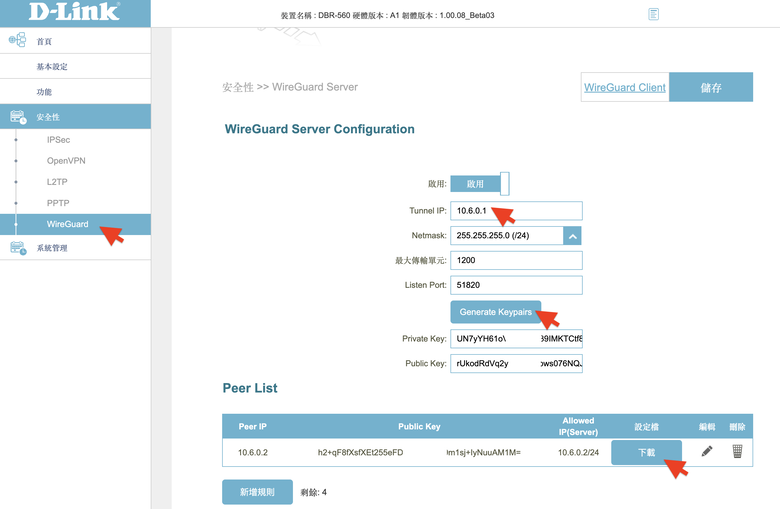Click the Listen Port field 51820
Screen dimensions: 780x509
tap(516, 285)
